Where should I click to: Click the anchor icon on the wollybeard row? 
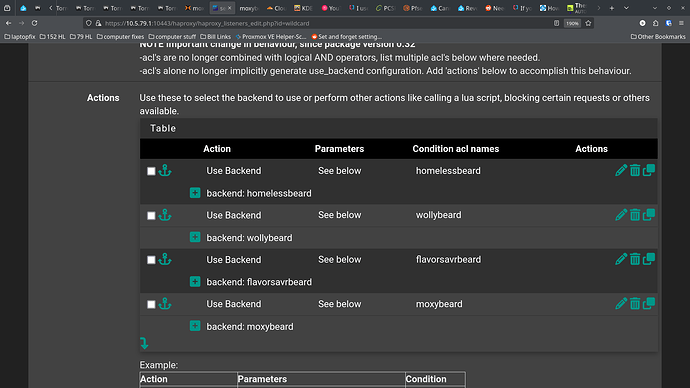[165, 215]
